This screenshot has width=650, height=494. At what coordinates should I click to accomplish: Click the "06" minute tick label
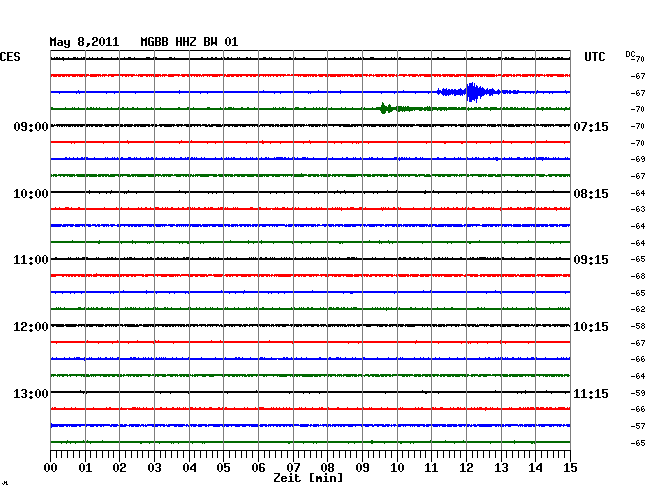click(x=258, y=468)
